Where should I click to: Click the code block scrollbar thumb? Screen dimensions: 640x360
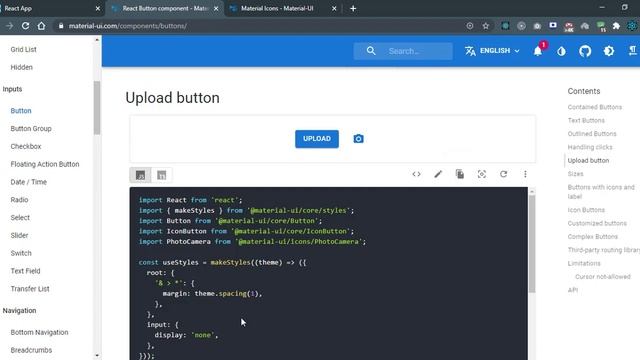click(x=532, y=244)
